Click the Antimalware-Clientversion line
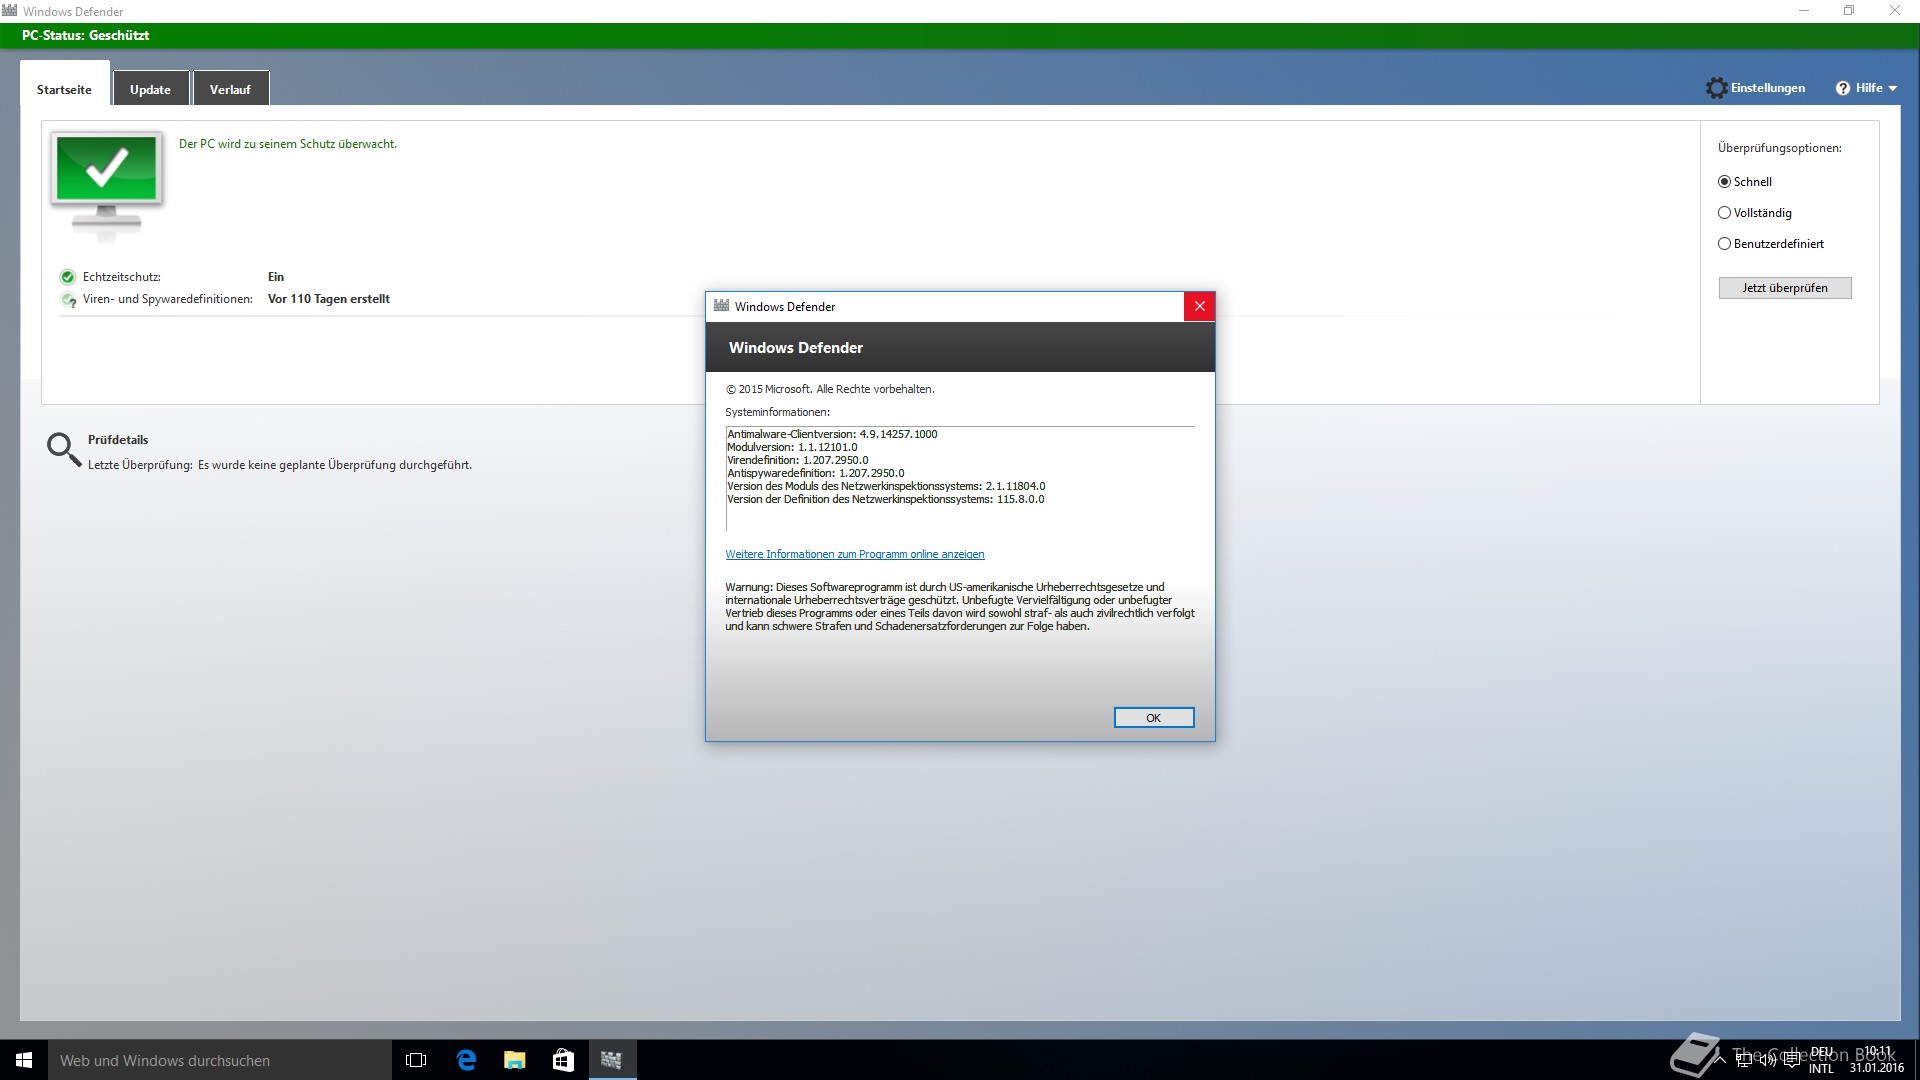Viewport: 1920px width, 1080px height. coord(832,434)
